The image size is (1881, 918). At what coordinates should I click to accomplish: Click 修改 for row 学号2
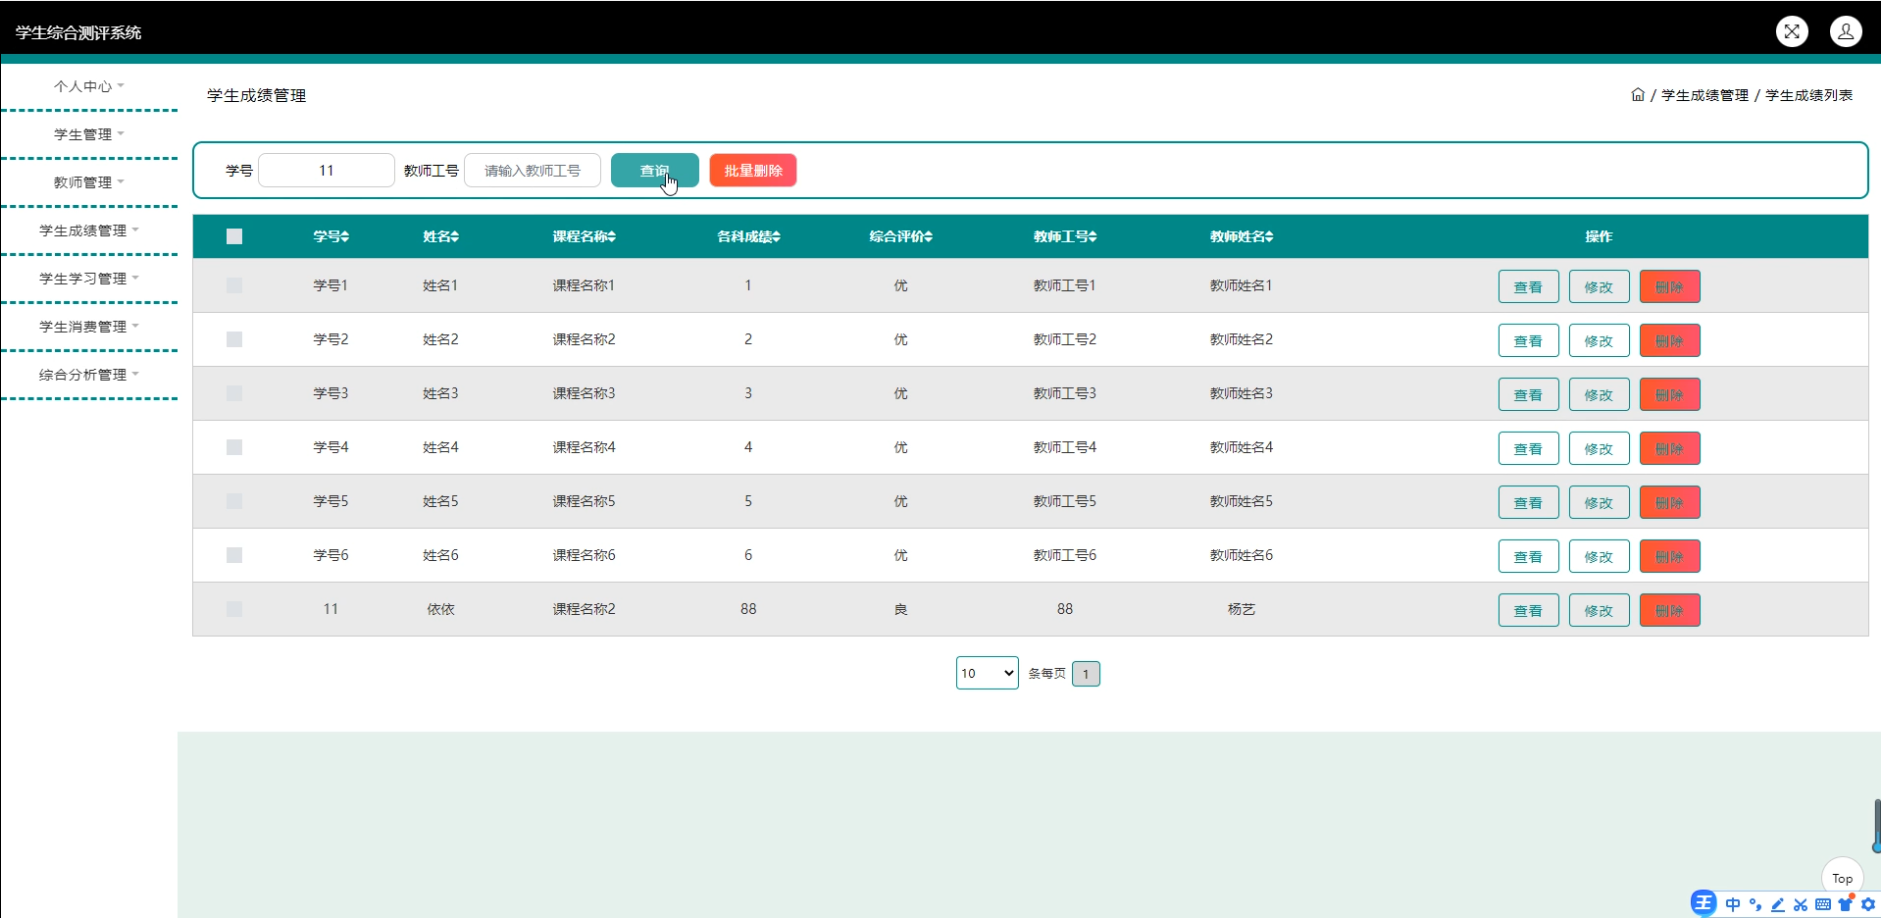[1599, 341]
